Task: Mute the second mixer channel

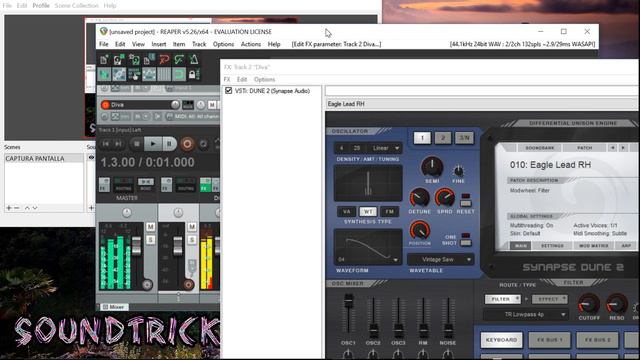Action: (x=192, y=227)
